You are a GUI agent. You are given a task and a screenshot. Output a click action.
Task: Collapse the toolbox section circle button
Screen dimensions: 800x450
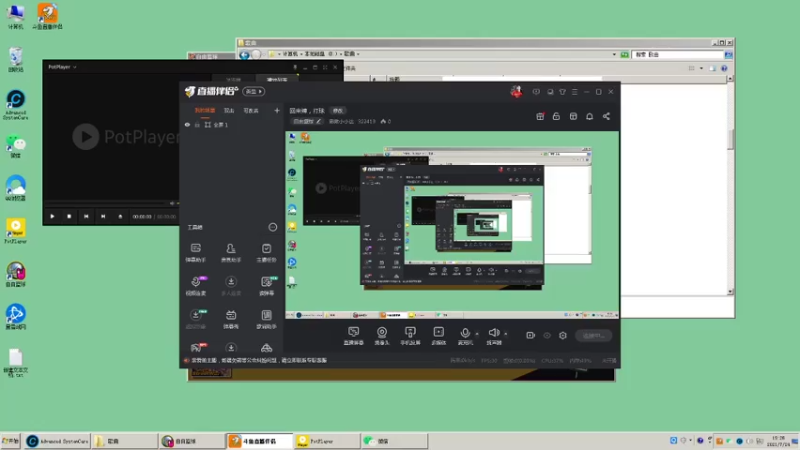click(x=273, y=227)
